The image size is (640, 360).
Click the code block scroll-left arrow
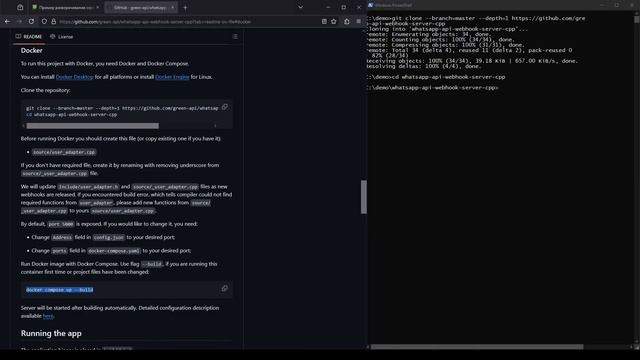coord(24,126)
